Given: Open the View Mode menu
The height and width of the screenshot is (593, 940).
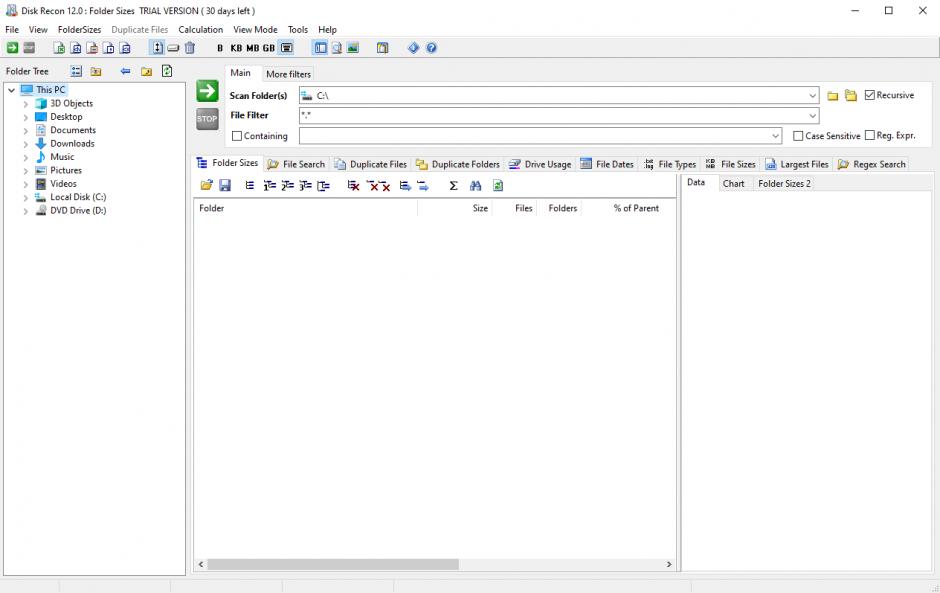Looking at the screenshot, I should pyautogui.click(x=255, y=29).
